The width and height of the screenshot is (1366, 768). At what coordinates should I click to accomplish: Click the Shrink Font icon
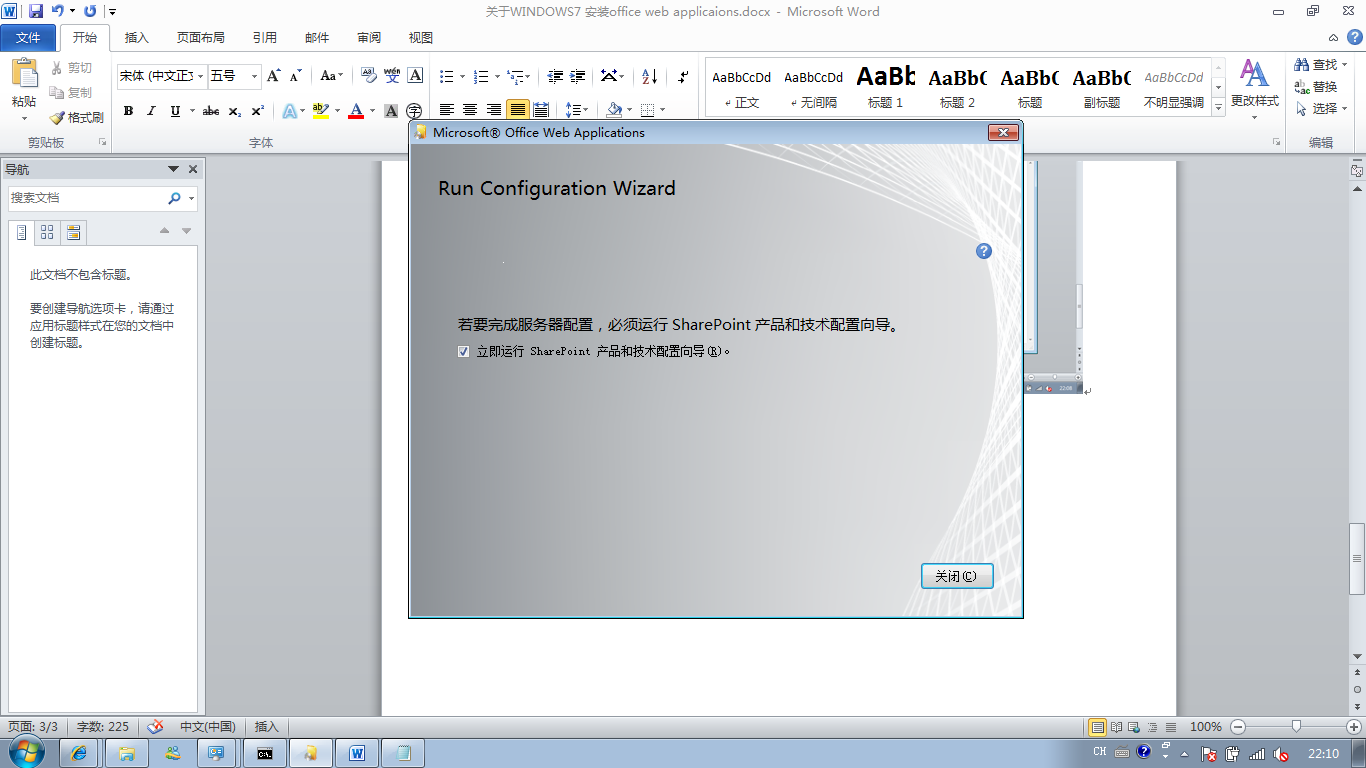click(x=295, y=76)
